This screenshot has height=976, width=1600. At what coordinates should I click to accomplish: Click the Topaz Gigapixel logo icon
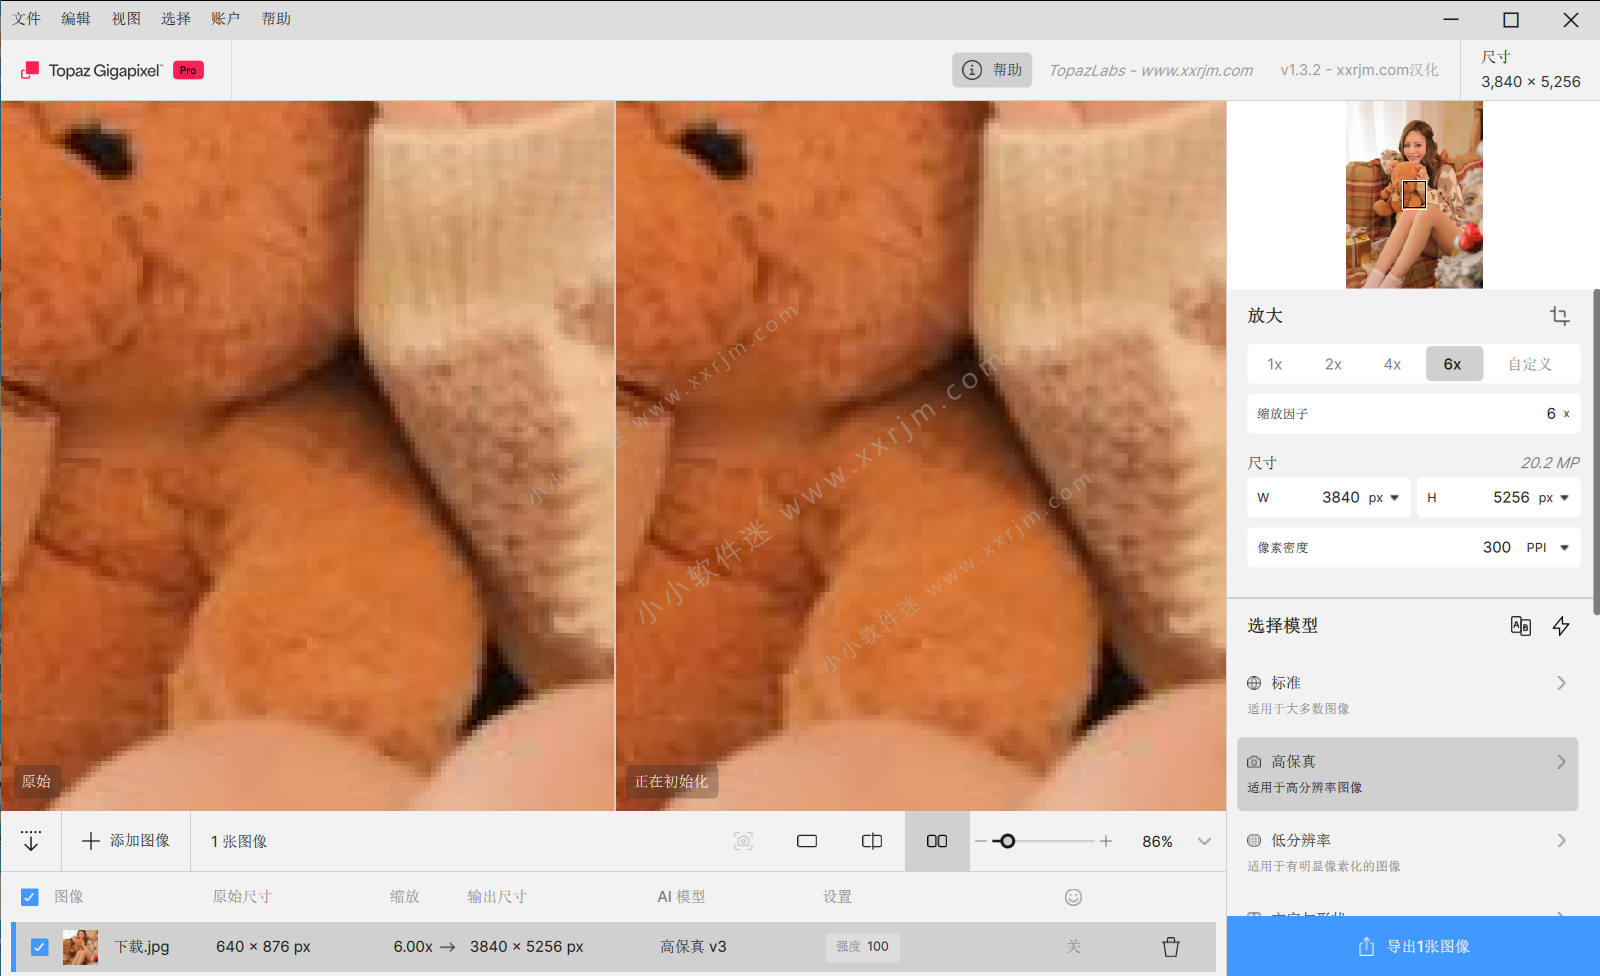[30, 70]
